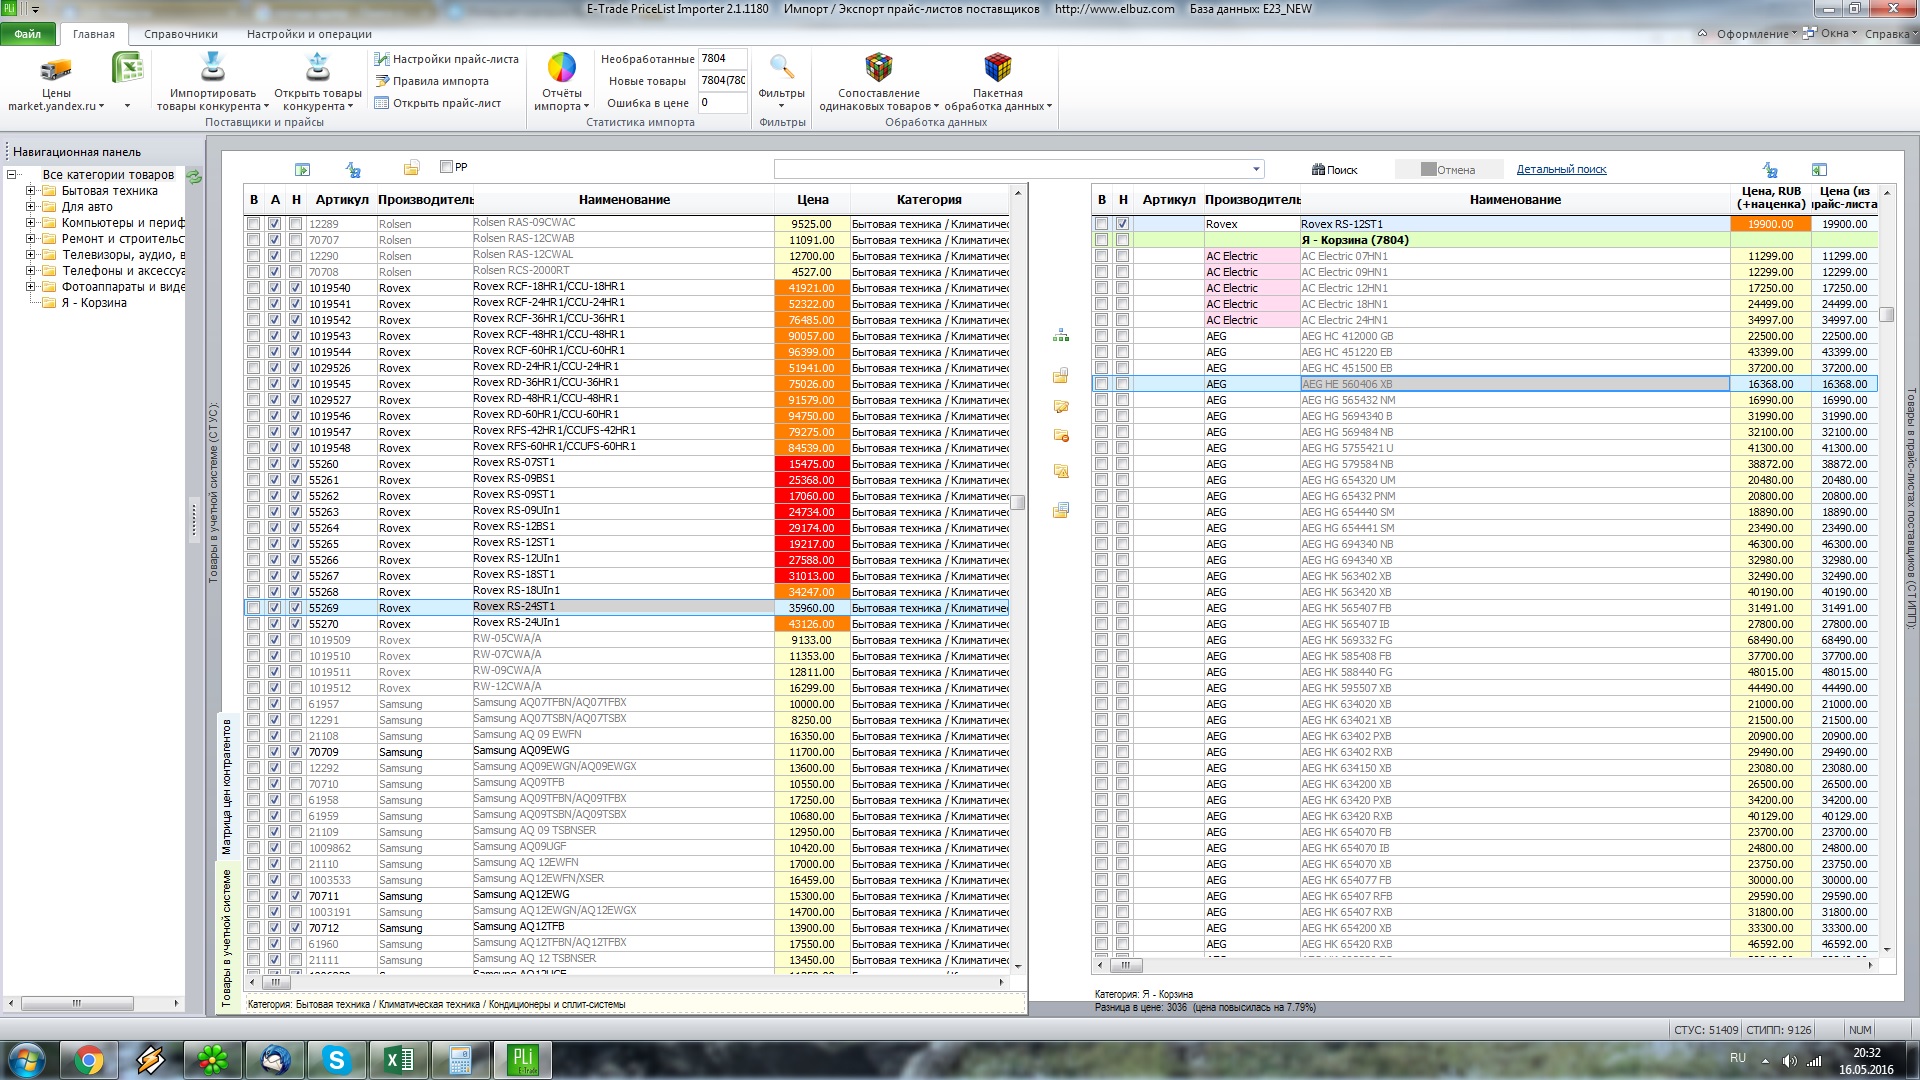
Task: Click refresh icon beside all categories
Action: point(195,176)
